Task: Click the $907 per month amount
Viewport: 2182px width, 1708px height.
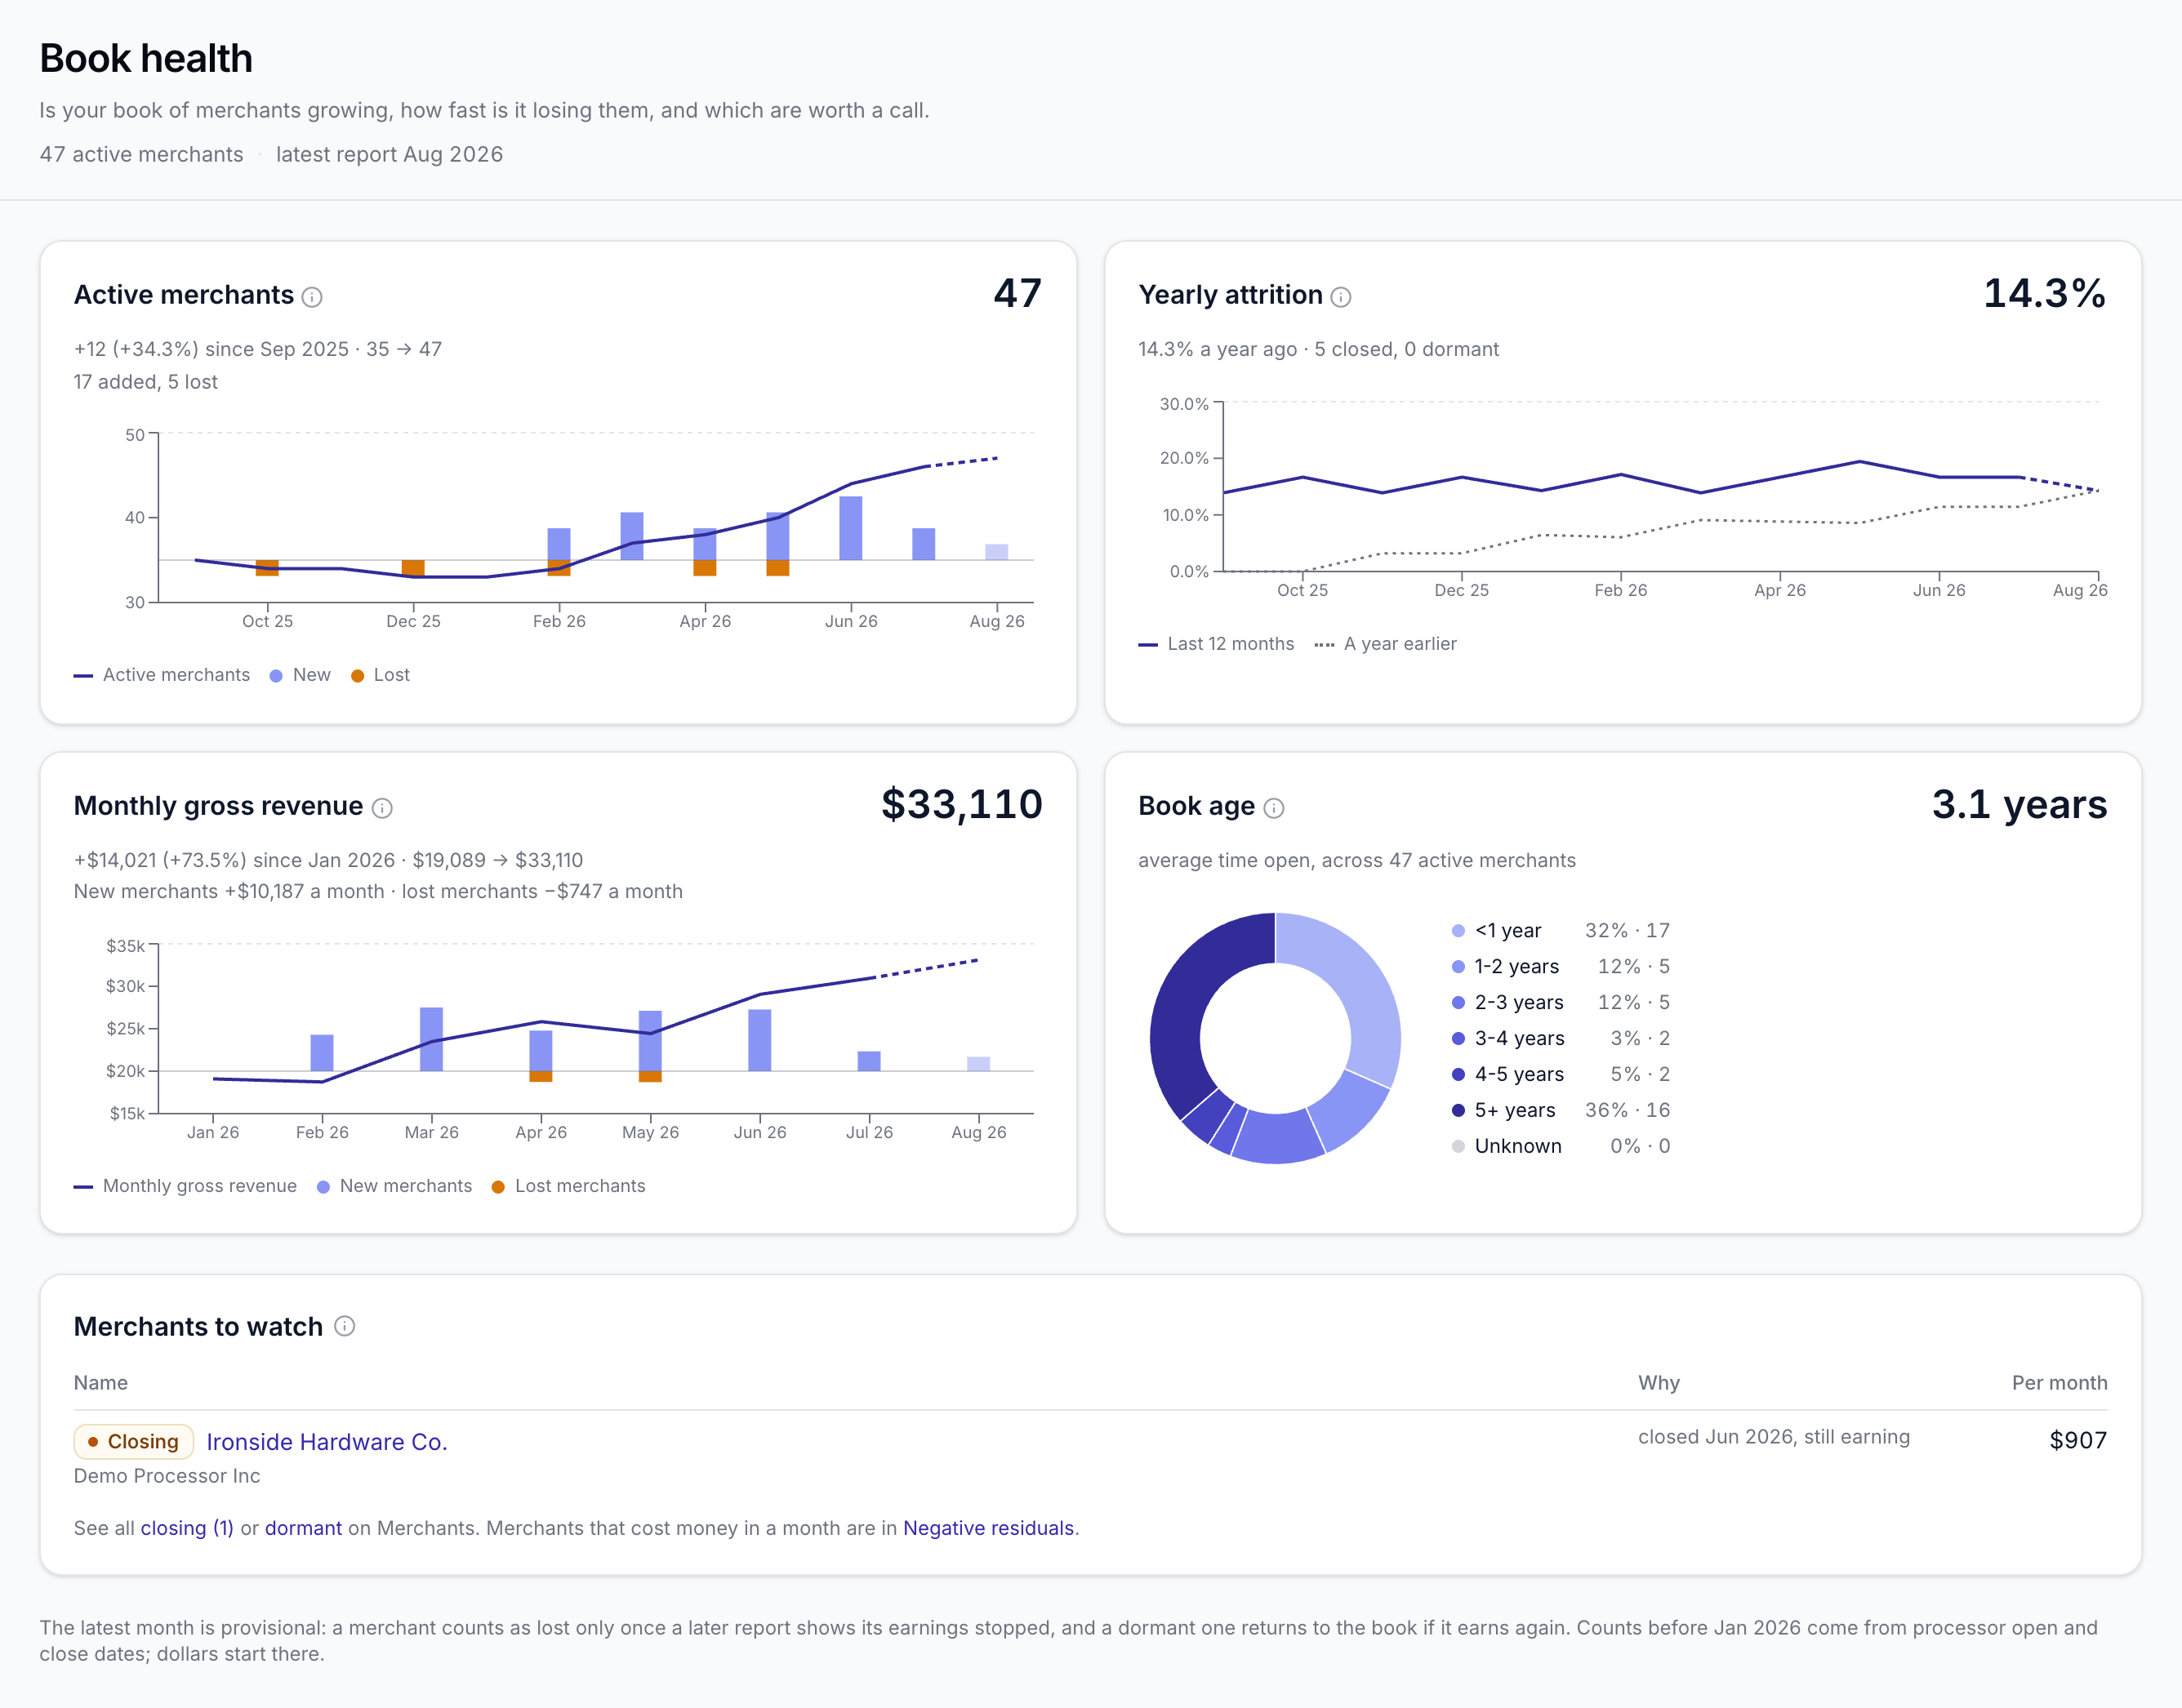Action: point(2078,1440)
